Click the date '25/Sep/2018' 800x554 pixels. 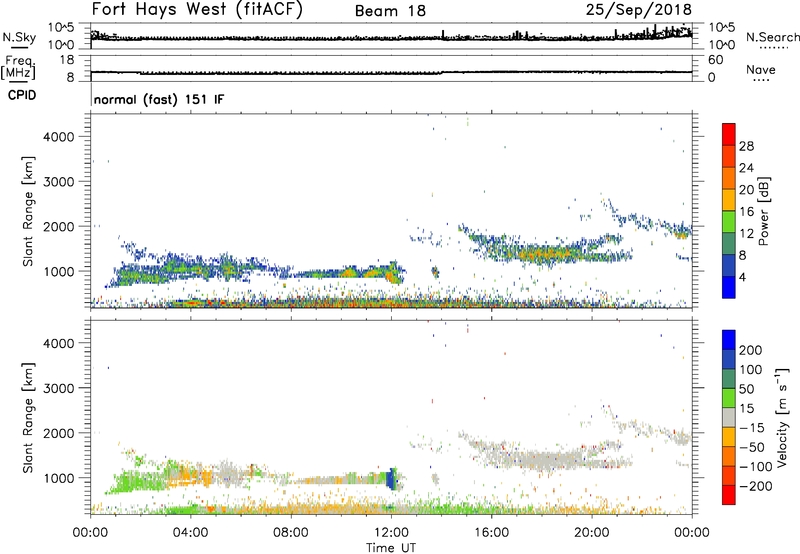click(x=639, y=9)
